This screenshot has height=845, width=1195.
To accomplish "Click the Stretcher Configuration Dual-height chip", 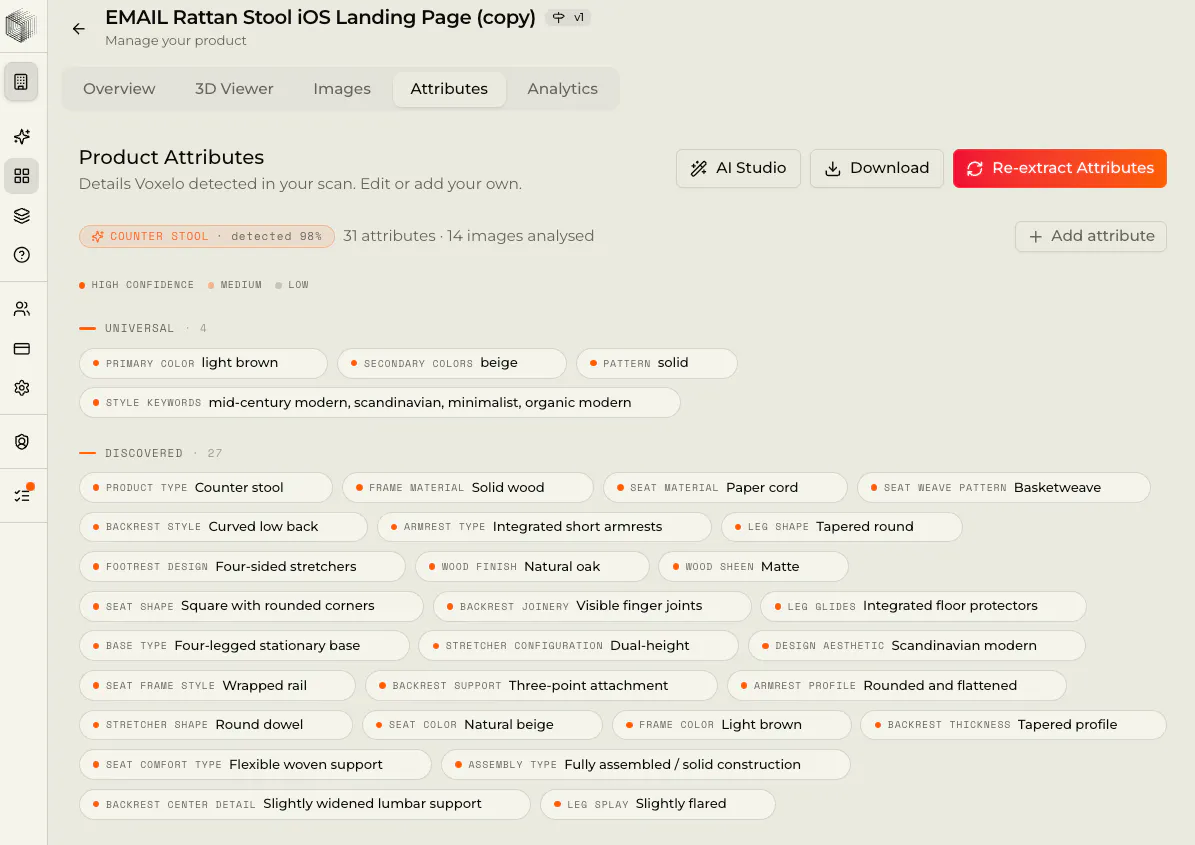I will point(578,646).
